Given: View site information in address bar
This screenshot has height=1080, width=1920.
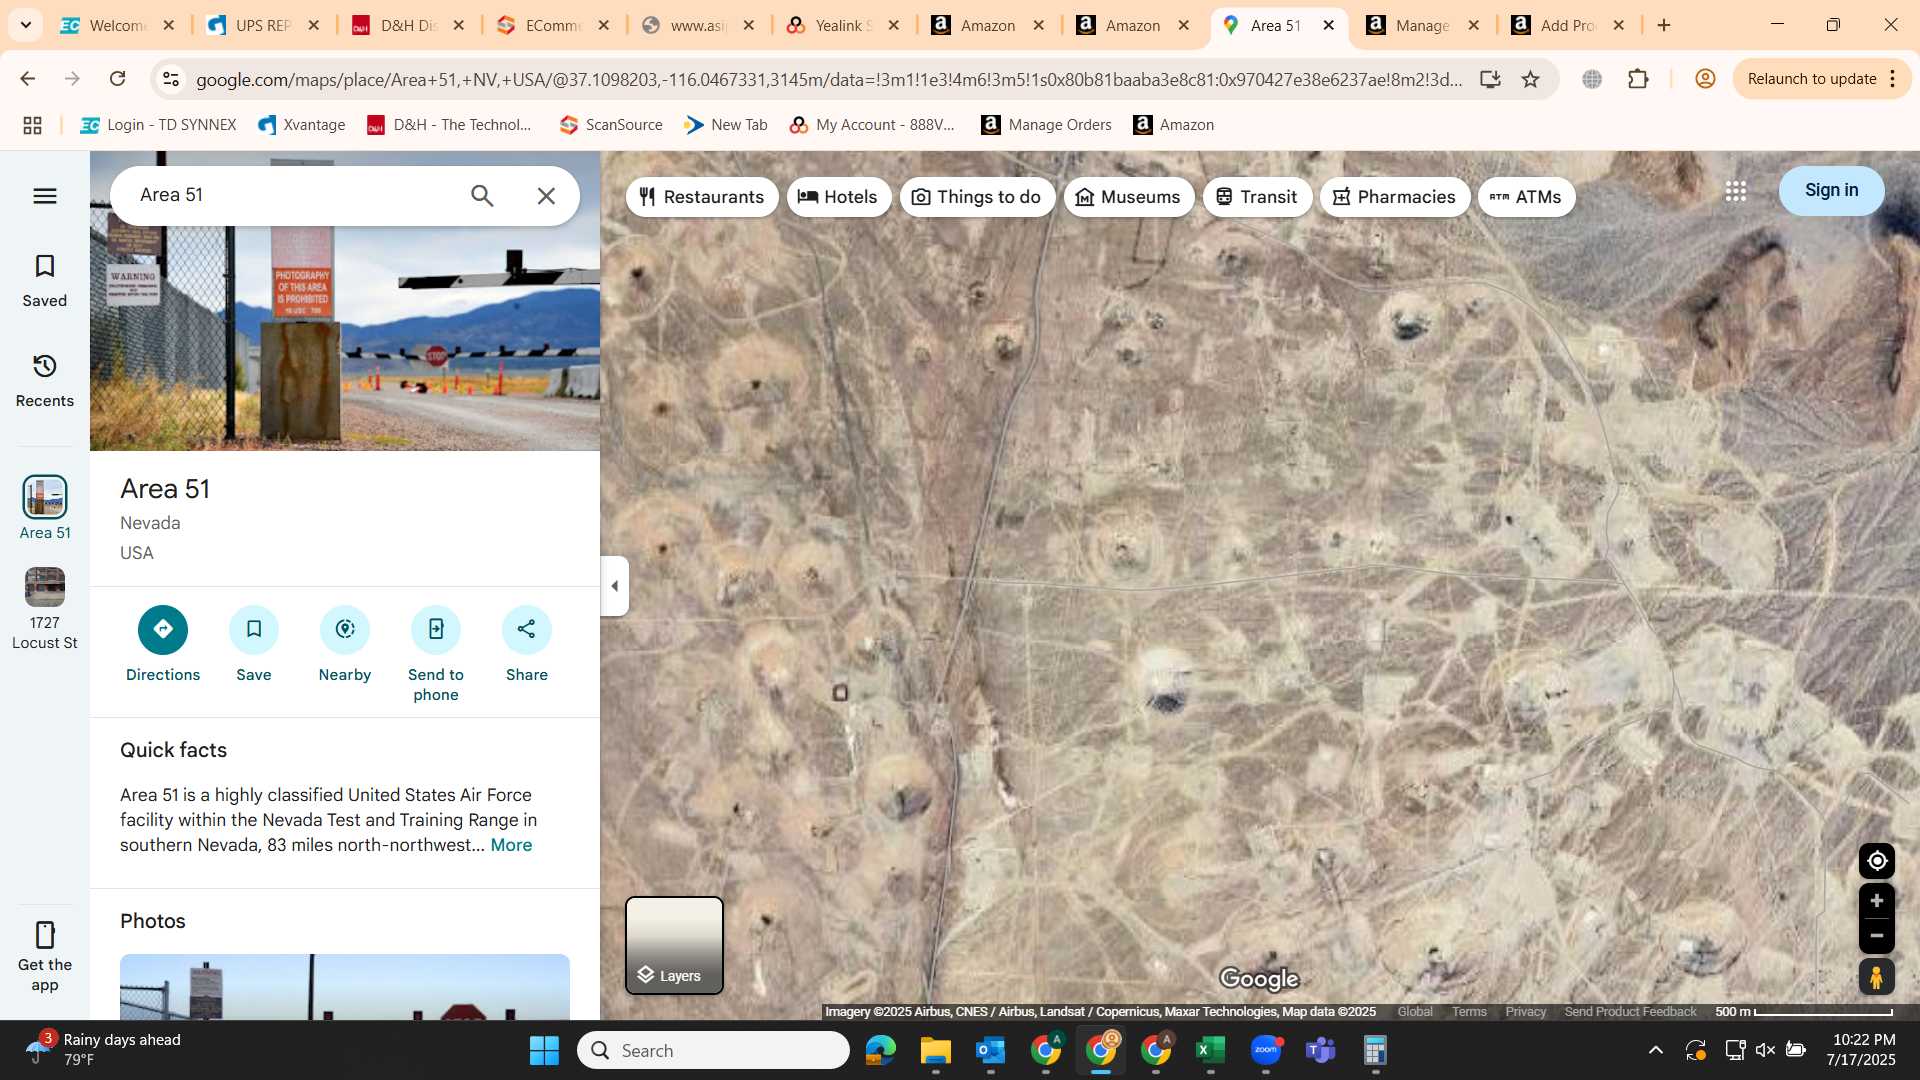Looking at the screenshot, I should 171,79.
